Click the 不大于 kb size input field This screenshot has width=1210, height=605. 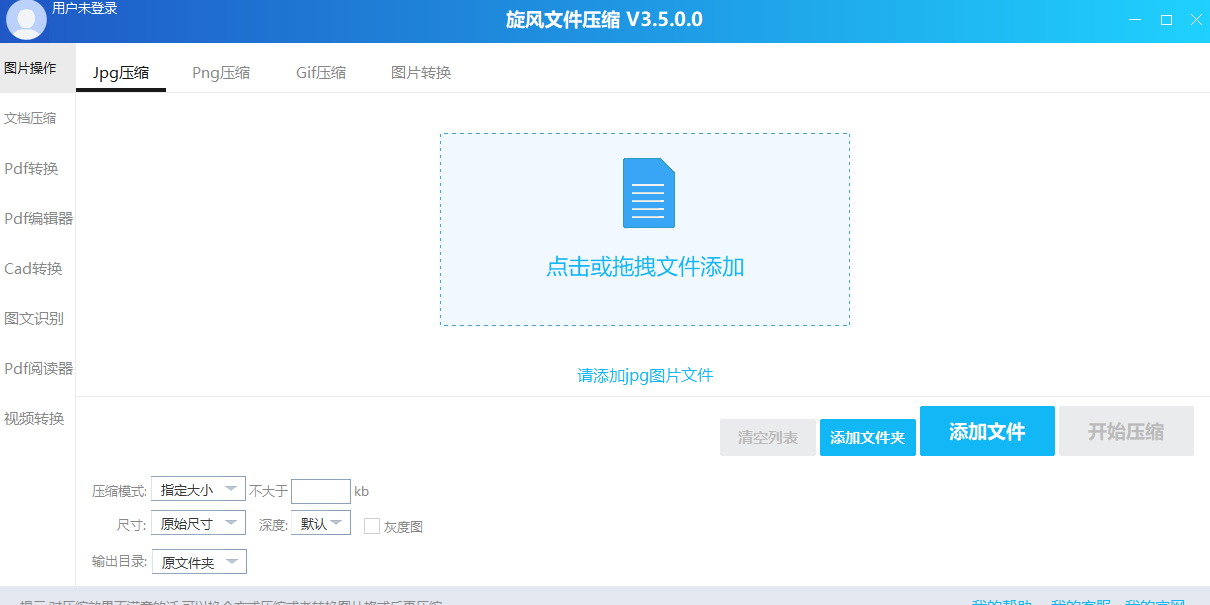click(x=320, y=491)
